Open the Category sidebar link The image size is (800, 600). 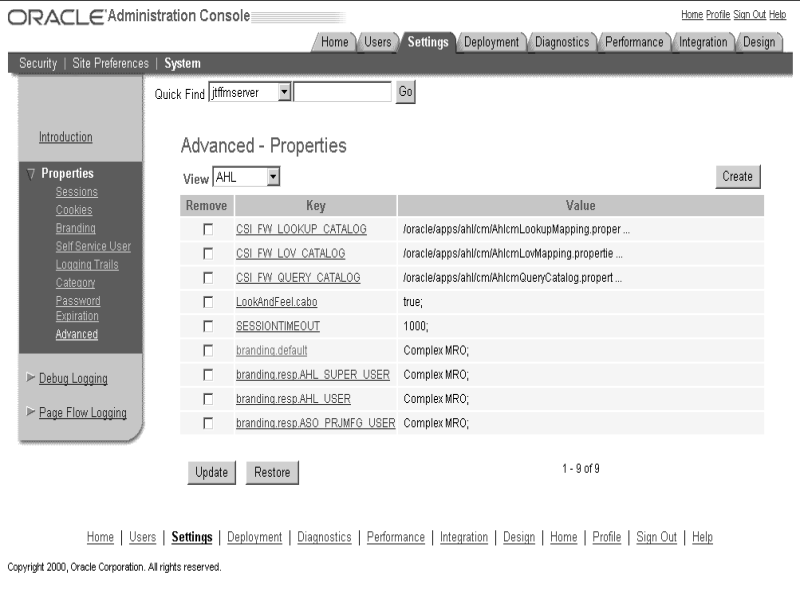[x=75, y=283]
